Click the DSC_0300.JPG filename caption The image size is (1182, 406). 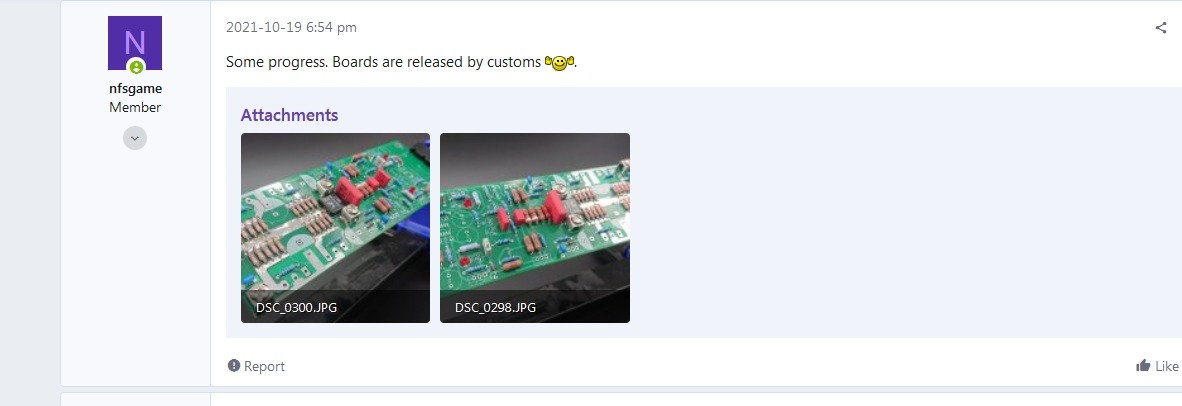click(296, 308)
